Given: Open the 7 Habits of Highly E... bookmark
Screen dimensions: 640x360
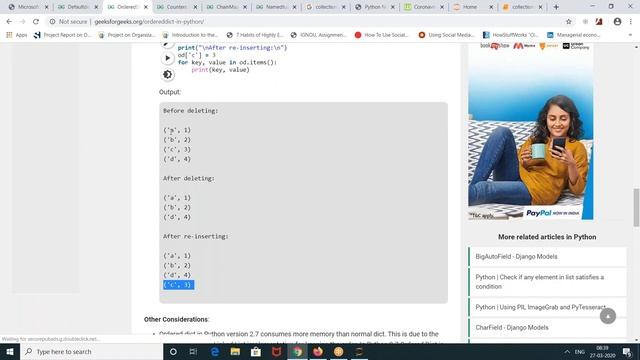Looking at the screenshot, I should point(255,35).
